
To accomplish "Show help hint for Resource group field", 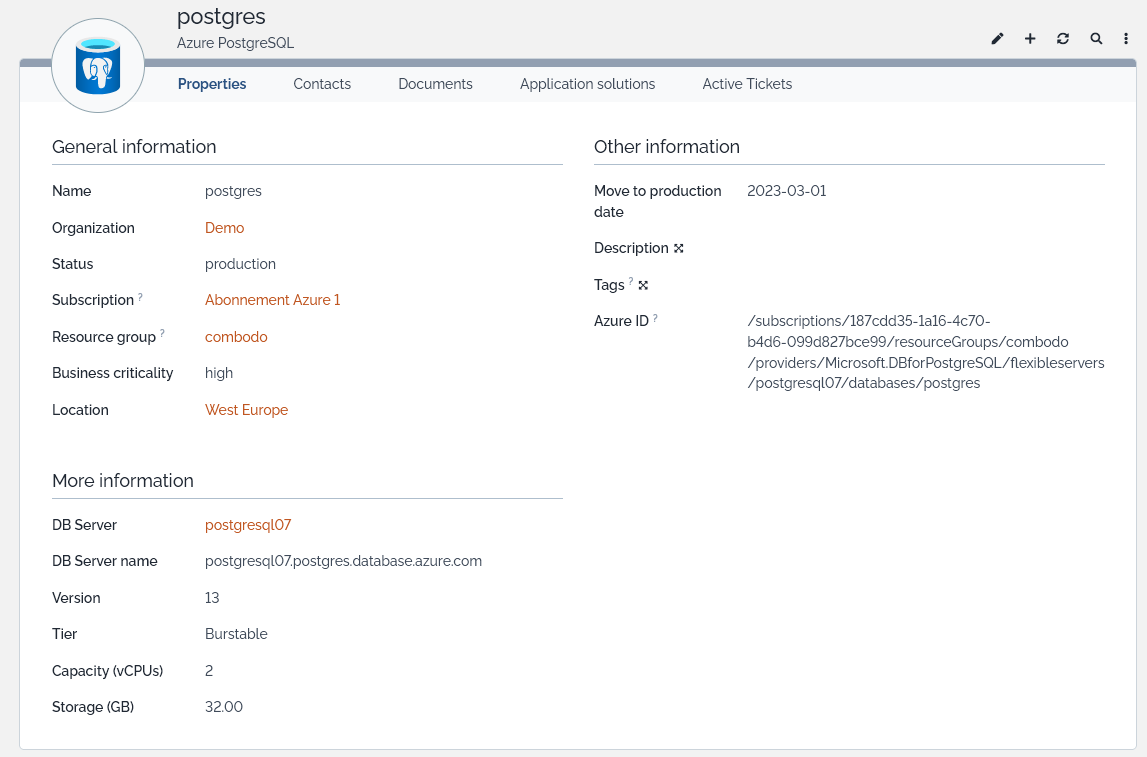I will tap(162, 333).
